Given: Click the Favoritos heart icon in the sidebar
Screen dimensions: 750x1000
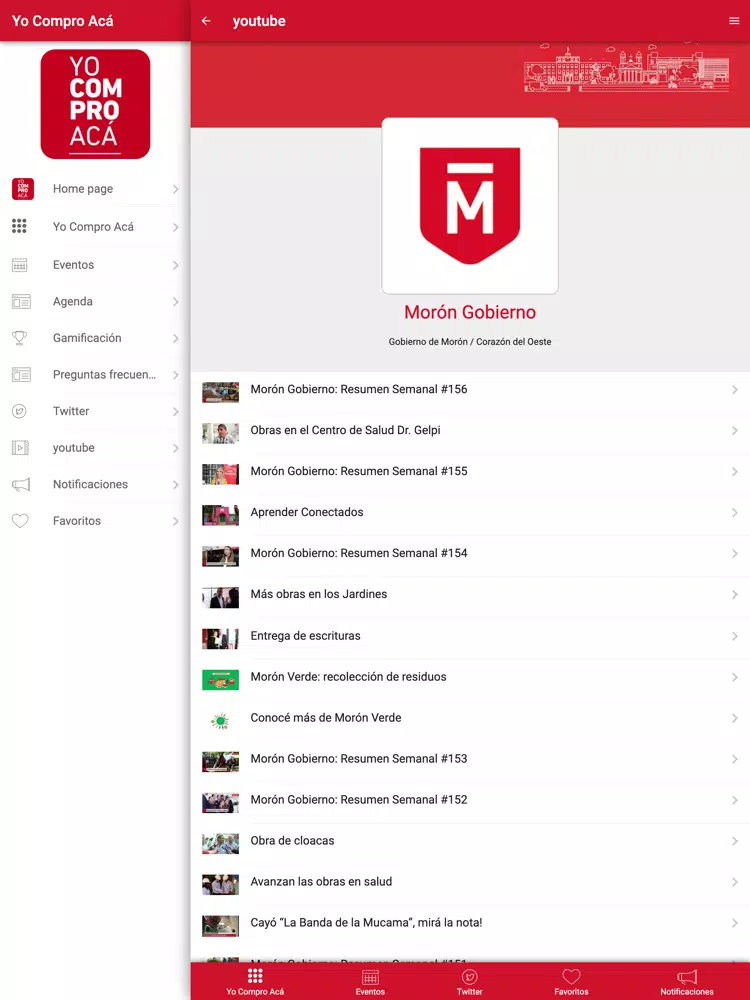Looking at the screenshot, I should 20,521.
